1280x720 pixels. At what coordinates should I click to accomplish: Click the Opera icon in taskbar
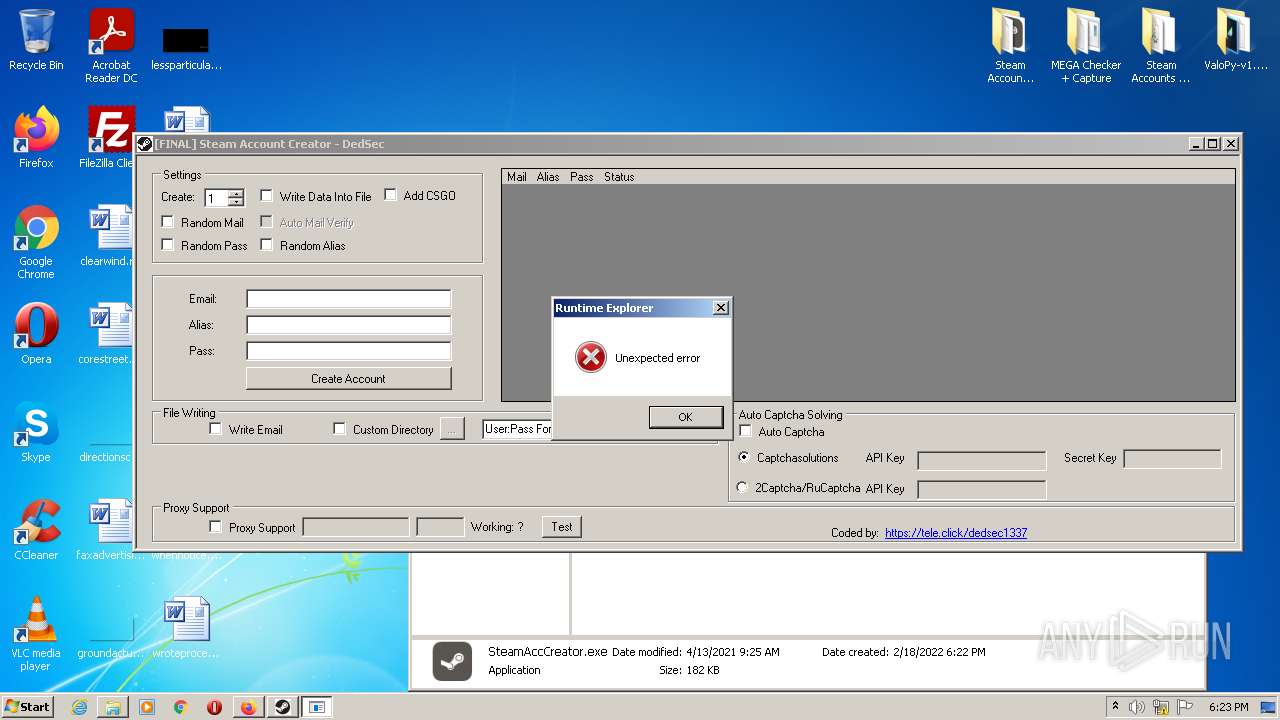[x=214, y=707]
